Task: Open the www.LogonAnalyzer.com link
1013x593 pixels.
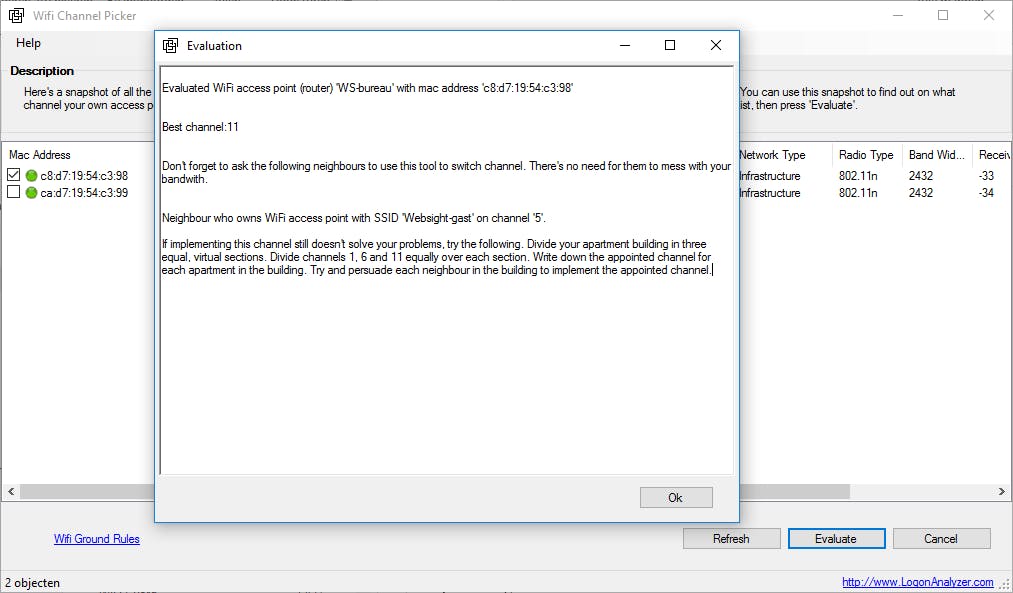Action: [917, 582]
